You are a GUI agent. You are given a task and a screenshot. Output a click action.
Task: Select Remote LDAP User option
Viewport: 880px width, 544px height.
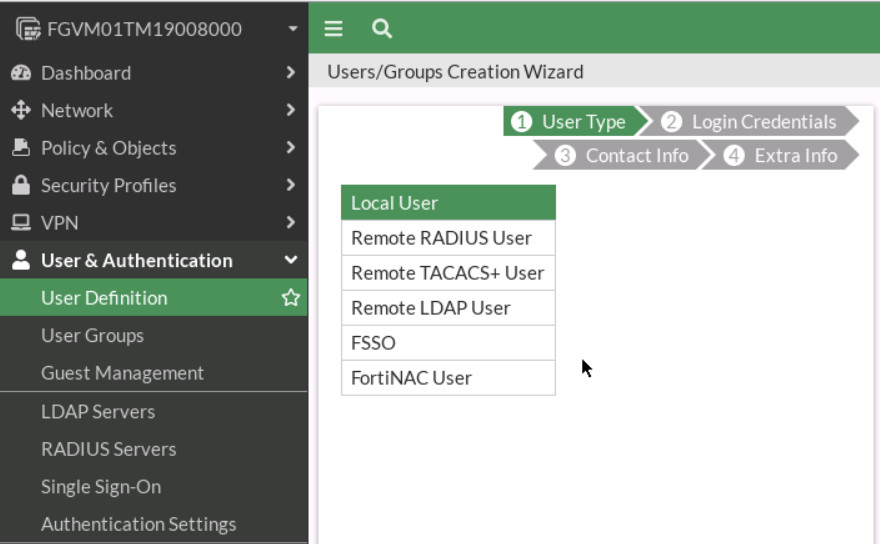pos(448,308)
